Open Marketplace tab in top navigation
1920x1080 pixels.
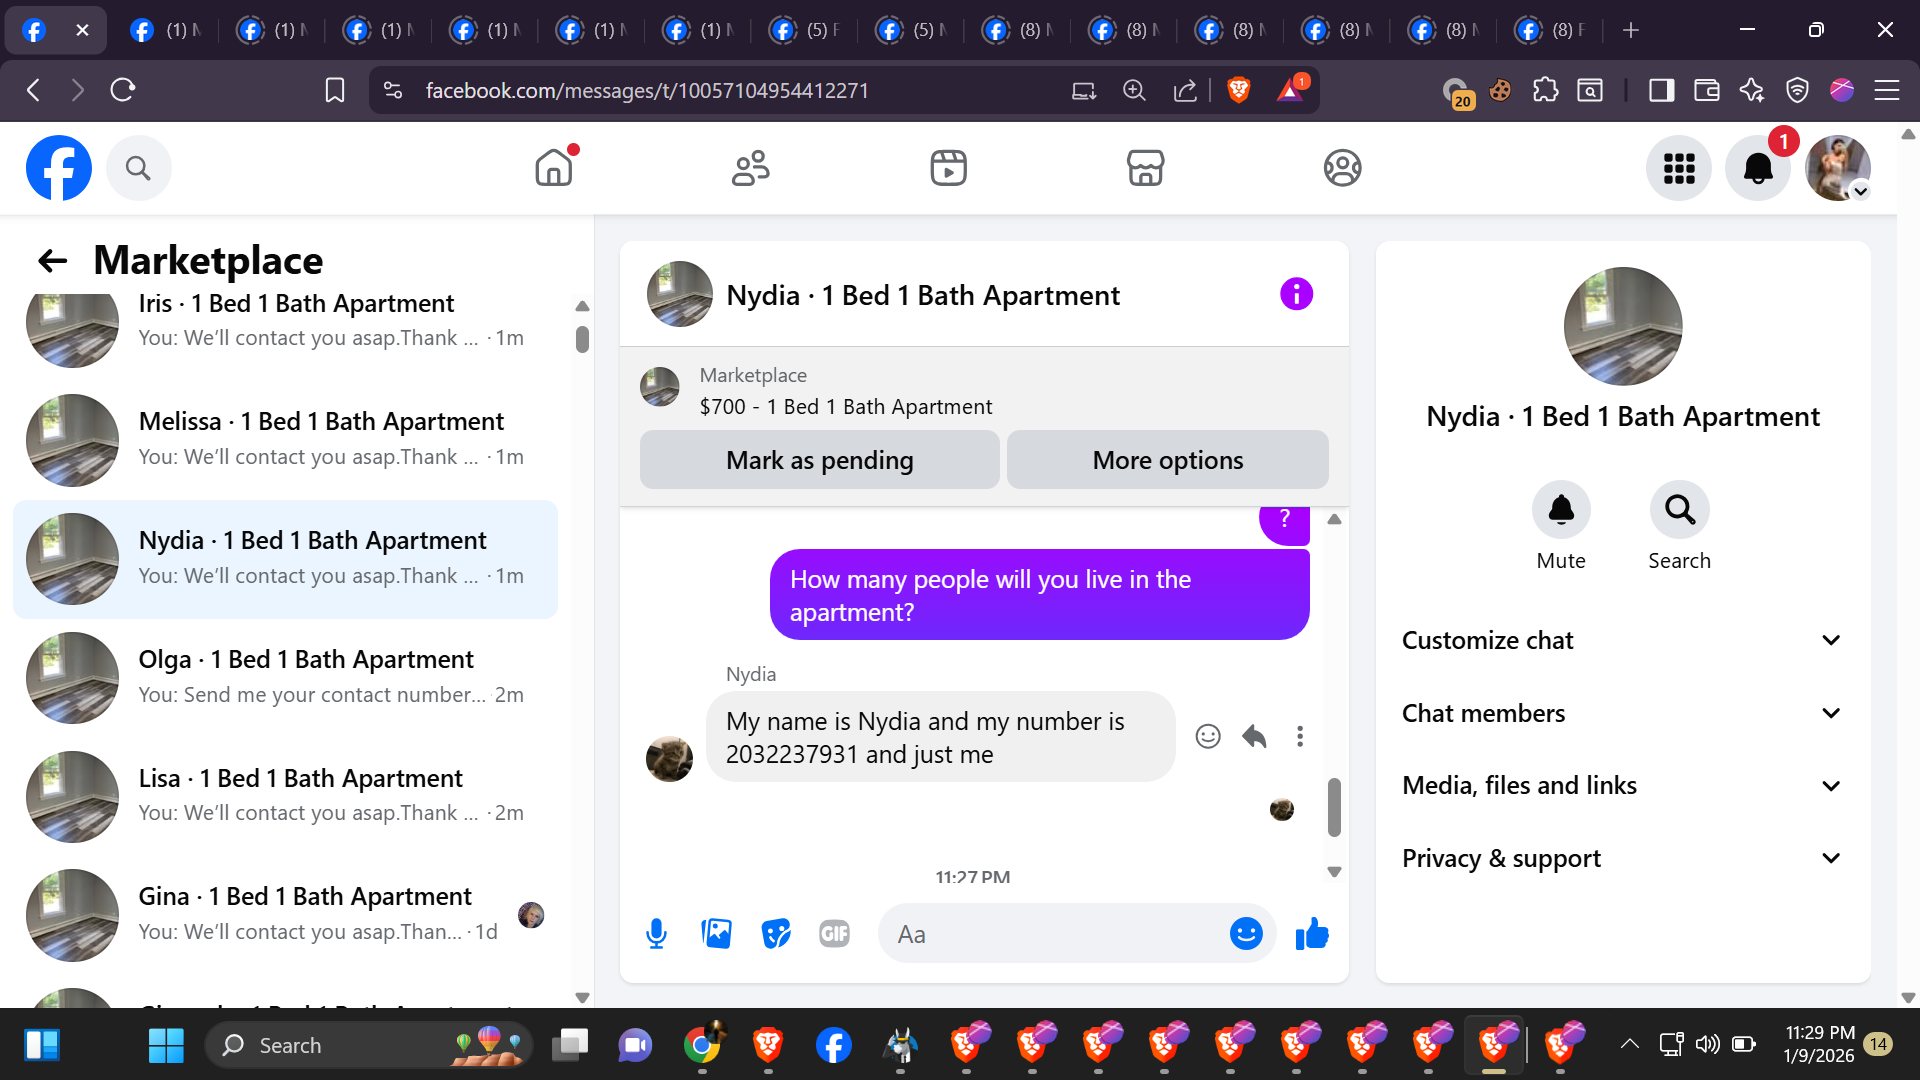click(x=1145, y=168)
